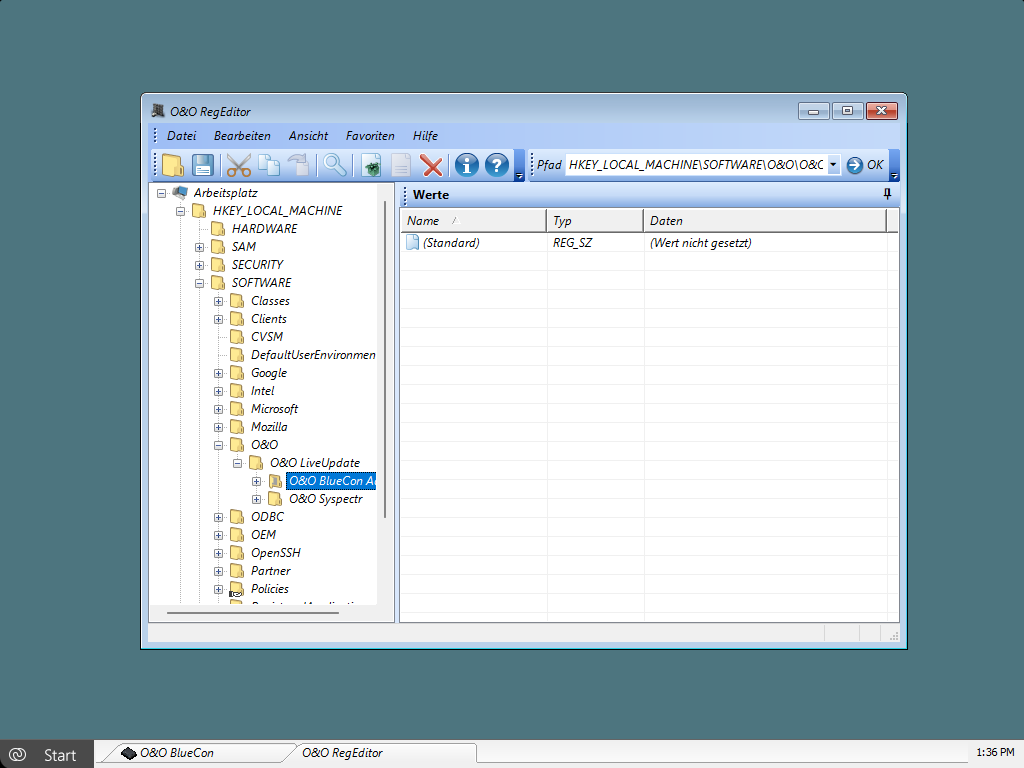Select the (Standard) value row
1024x768 pixels.
coord(450,243)
